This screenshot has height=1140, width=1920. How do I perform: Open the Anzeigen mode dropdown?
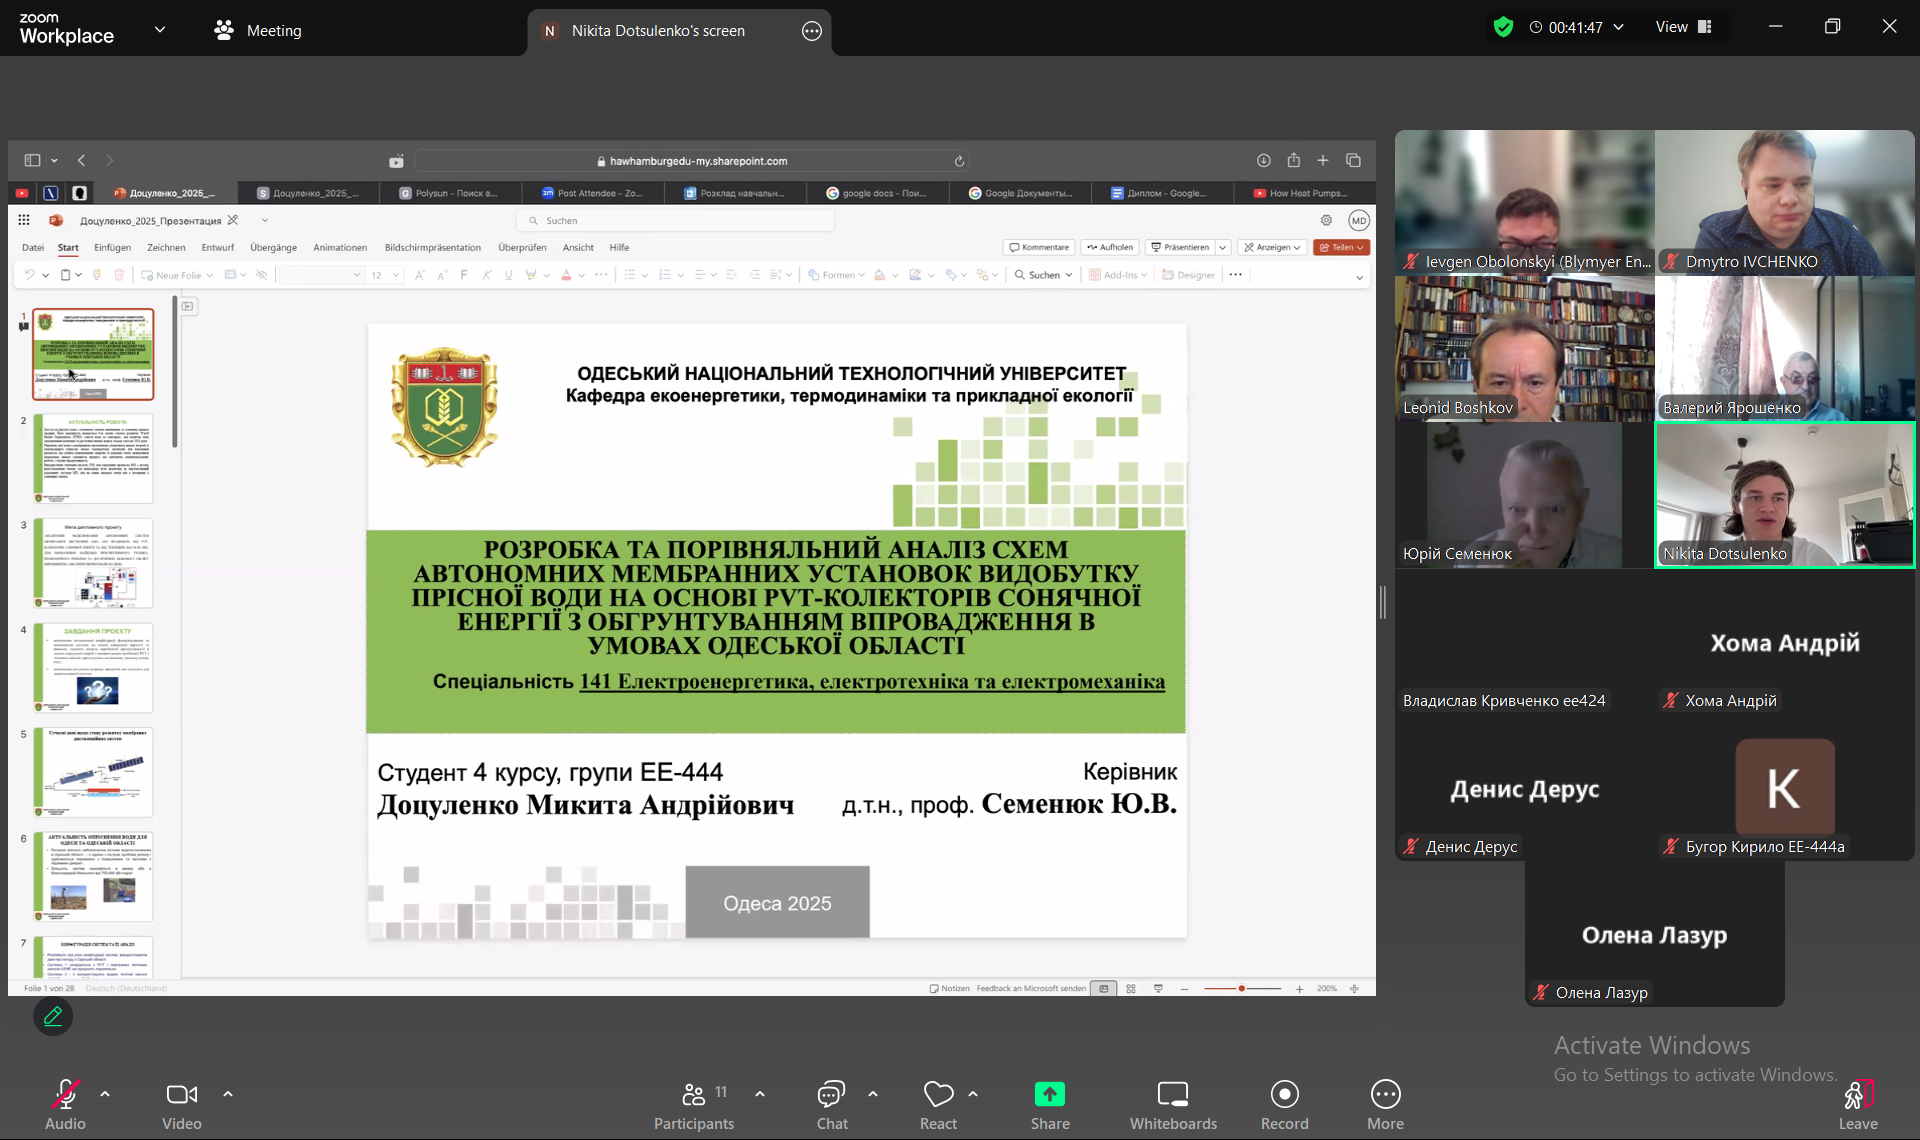(1272, 247)
